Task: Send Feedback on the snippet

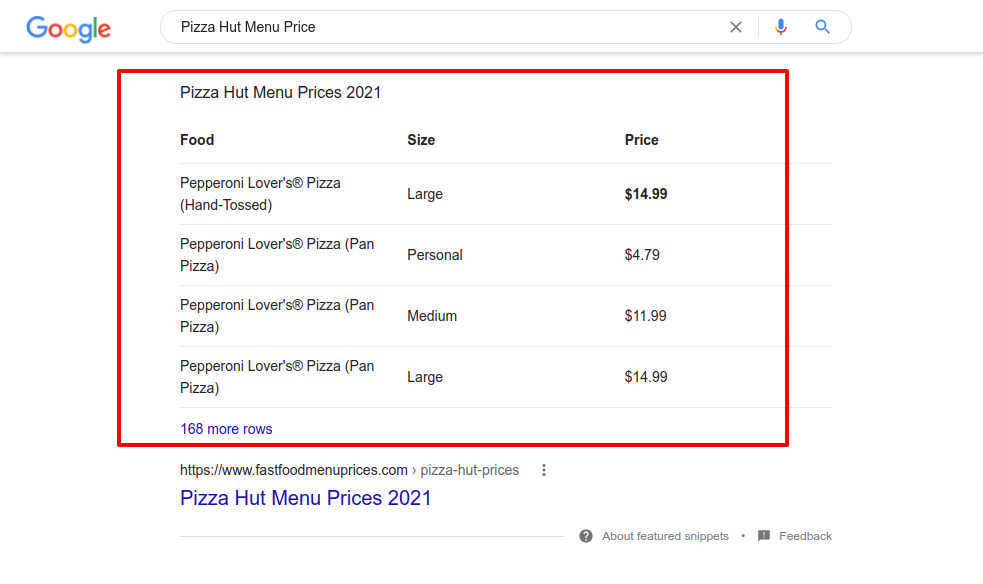Action: coord(805,536)
